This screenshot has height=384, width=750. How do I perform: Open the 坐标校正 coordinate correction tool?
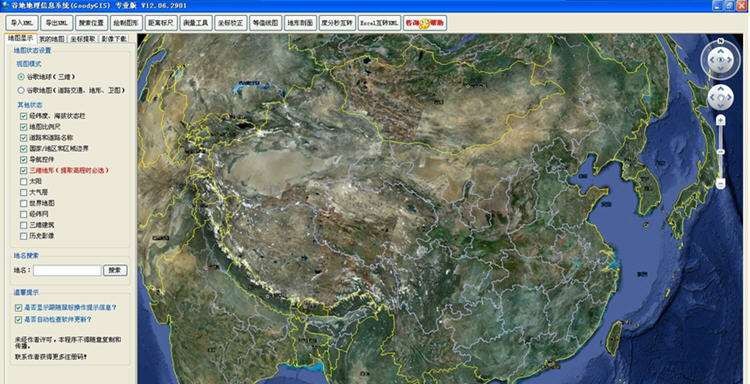coord(231,22)
